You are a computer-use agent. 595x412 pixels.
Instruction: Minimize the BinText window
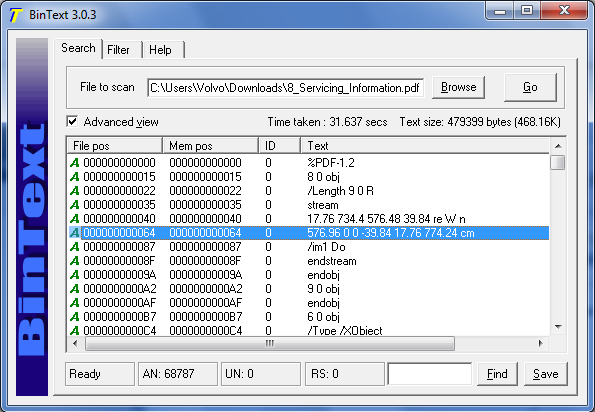(500, 11)
